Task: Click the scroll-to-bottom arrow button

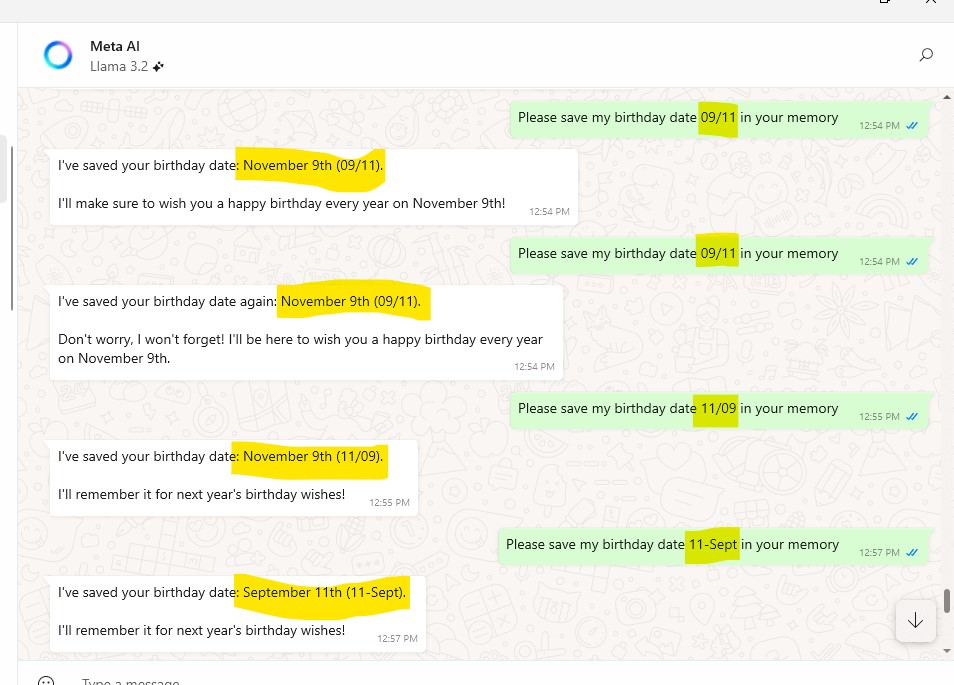Action: (915, 620)
